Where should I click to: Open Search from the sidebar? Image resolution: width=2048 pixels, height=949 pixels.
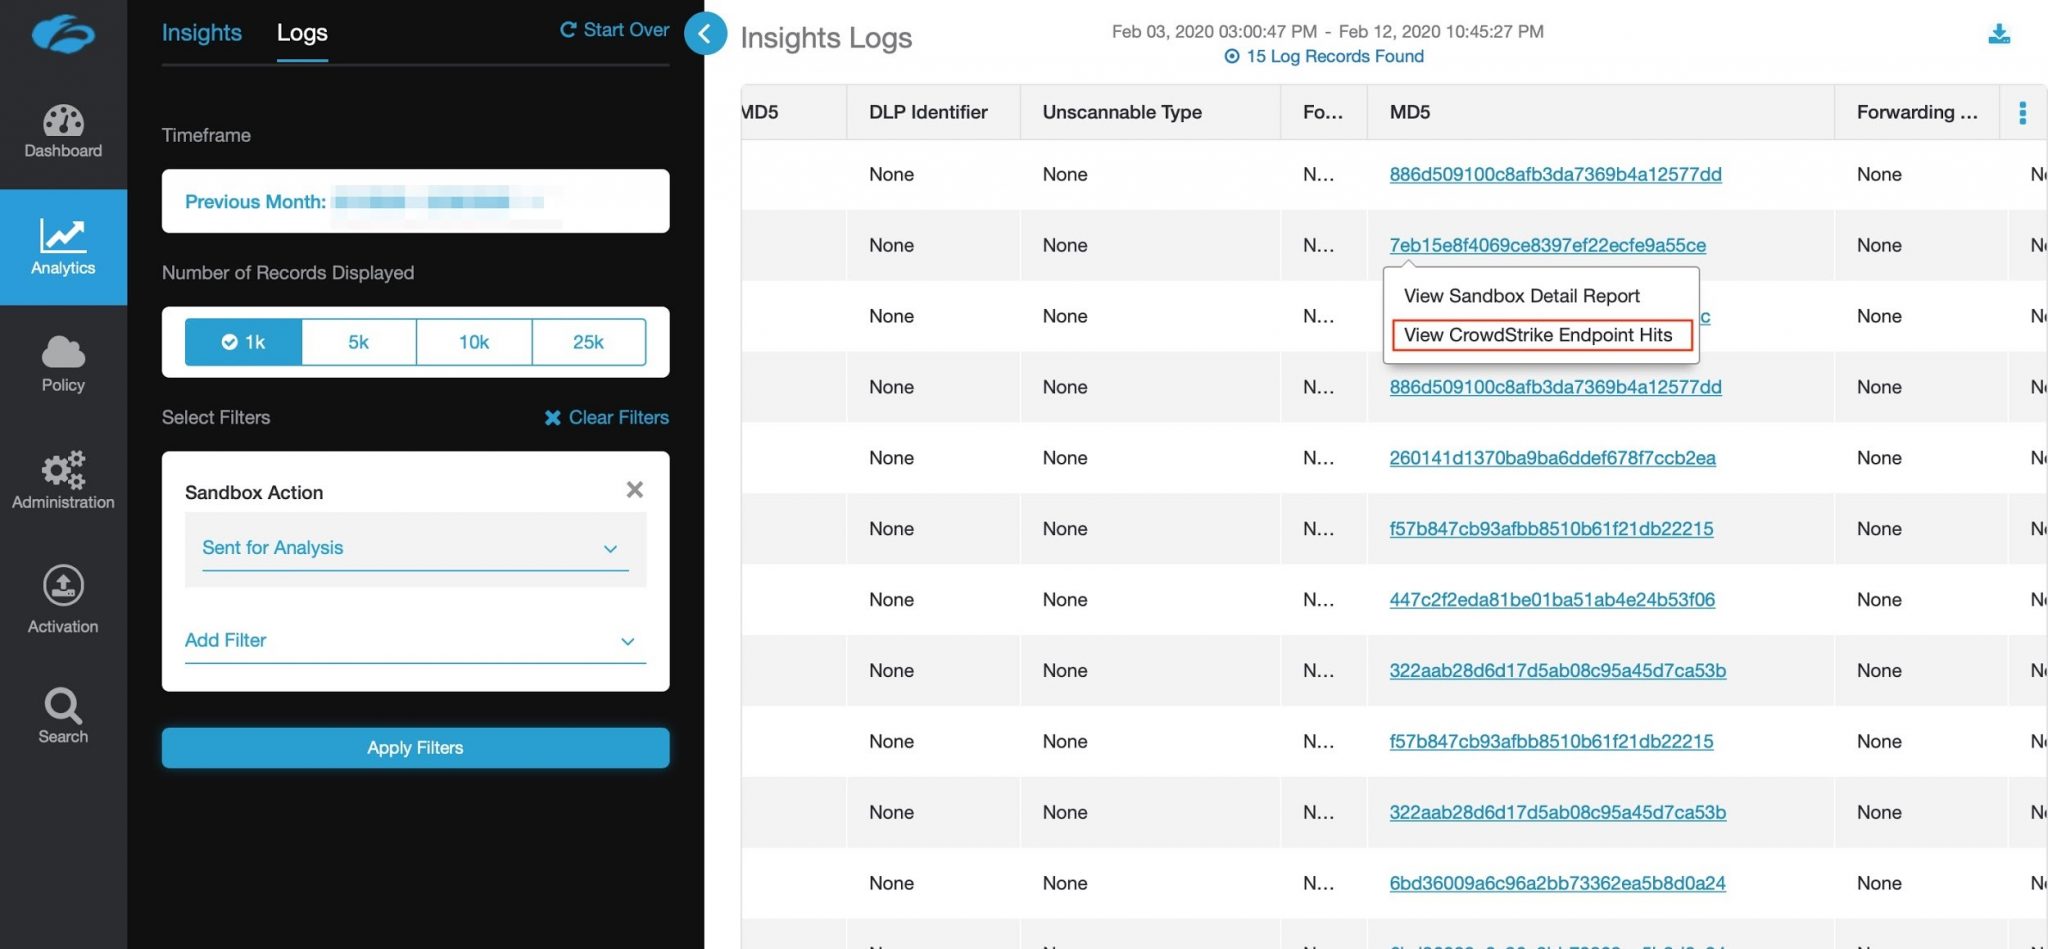click(x=62, y=713)
